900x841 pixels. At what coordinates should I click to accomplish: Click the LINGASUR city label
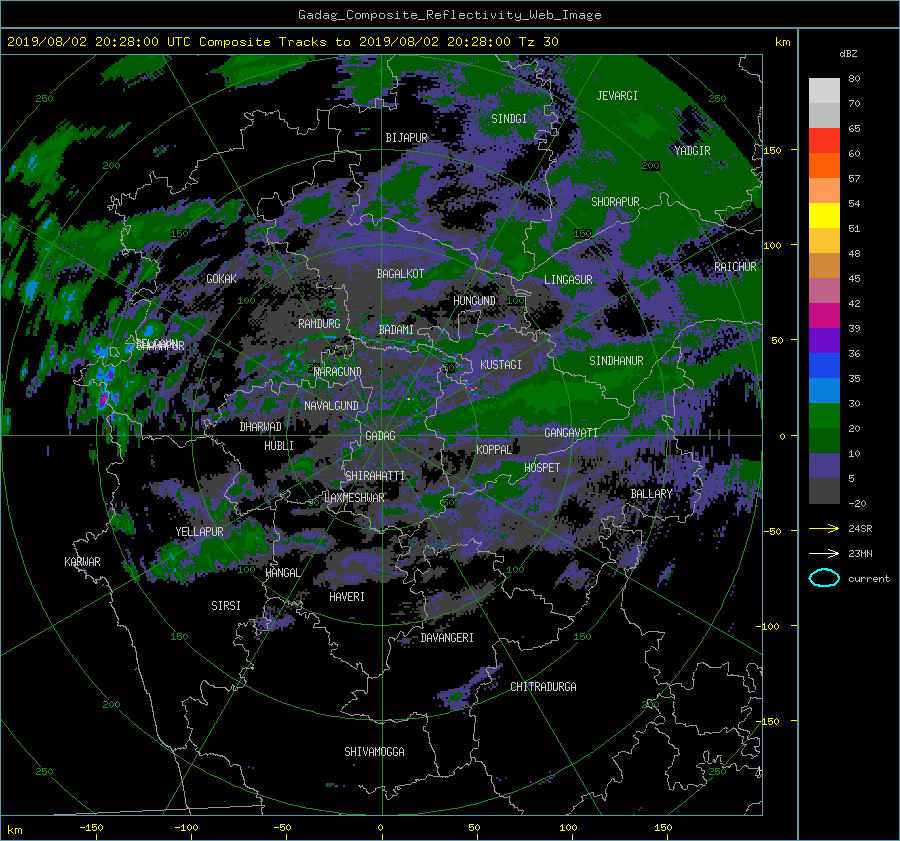coord(568,280)
